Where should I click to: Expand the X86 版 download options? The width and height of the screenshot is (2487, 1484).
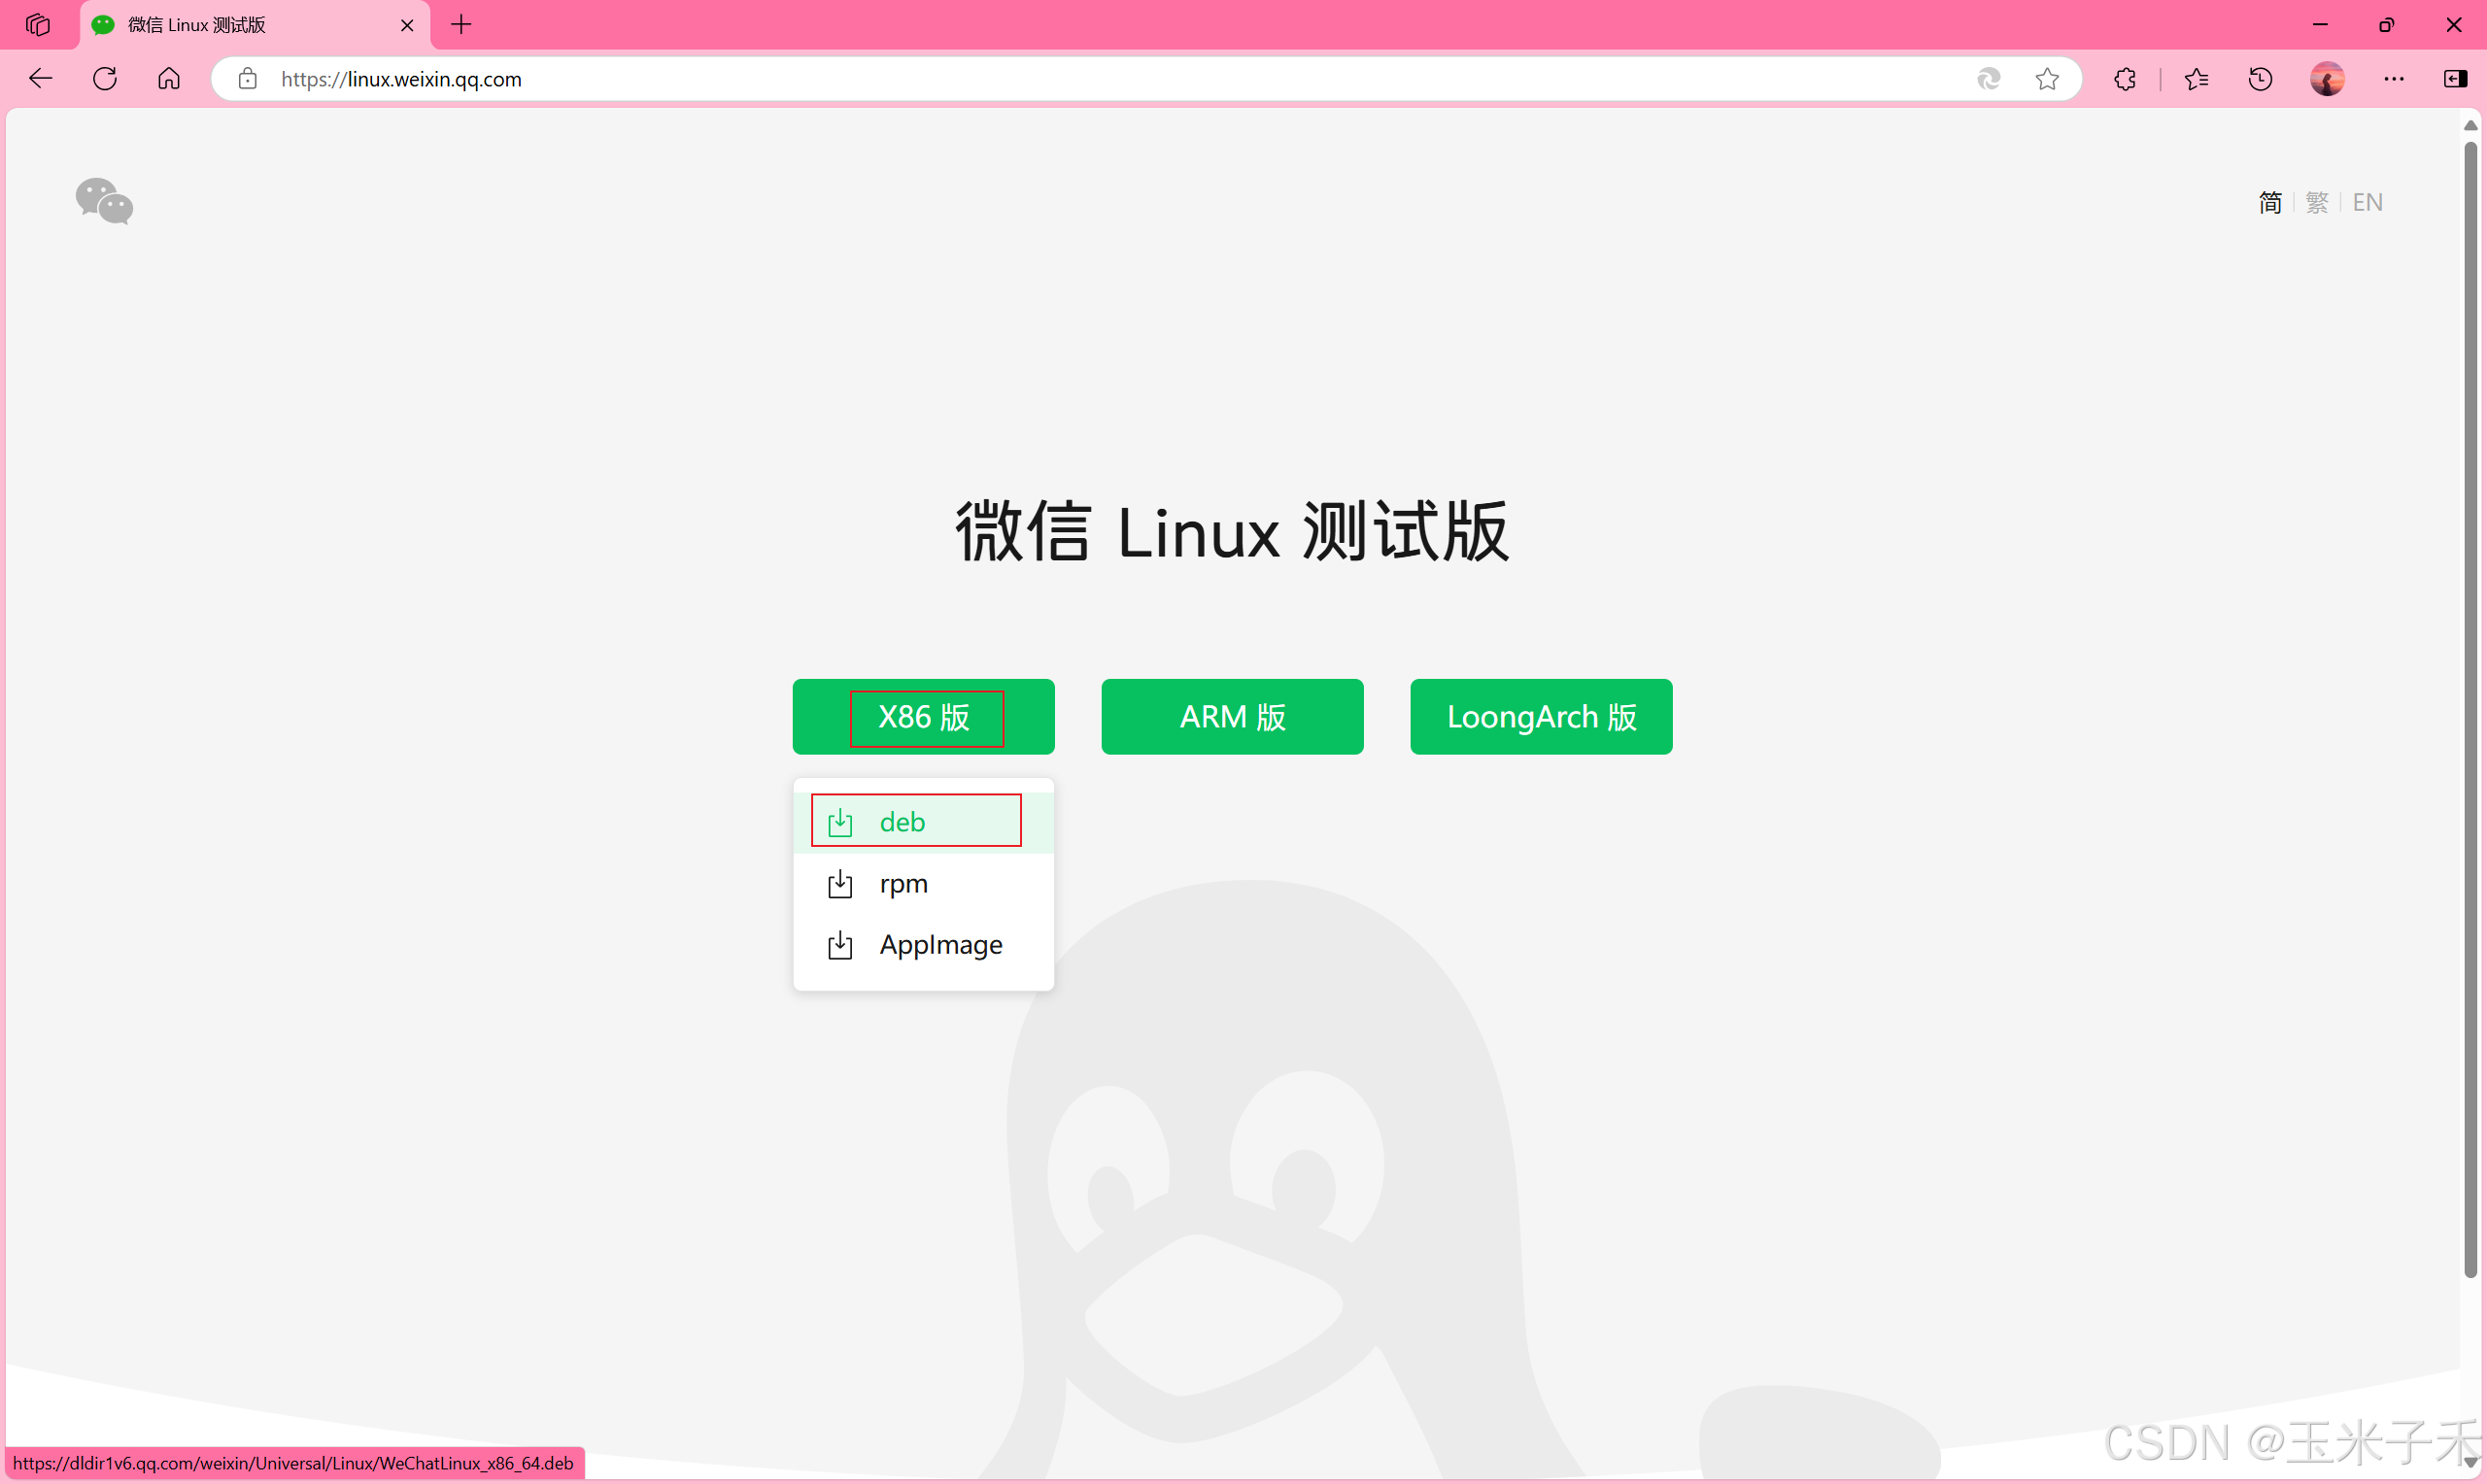923,717
